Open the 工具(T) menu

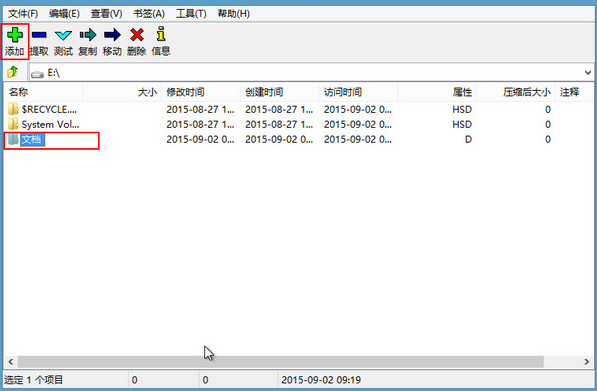click(191, 14)
